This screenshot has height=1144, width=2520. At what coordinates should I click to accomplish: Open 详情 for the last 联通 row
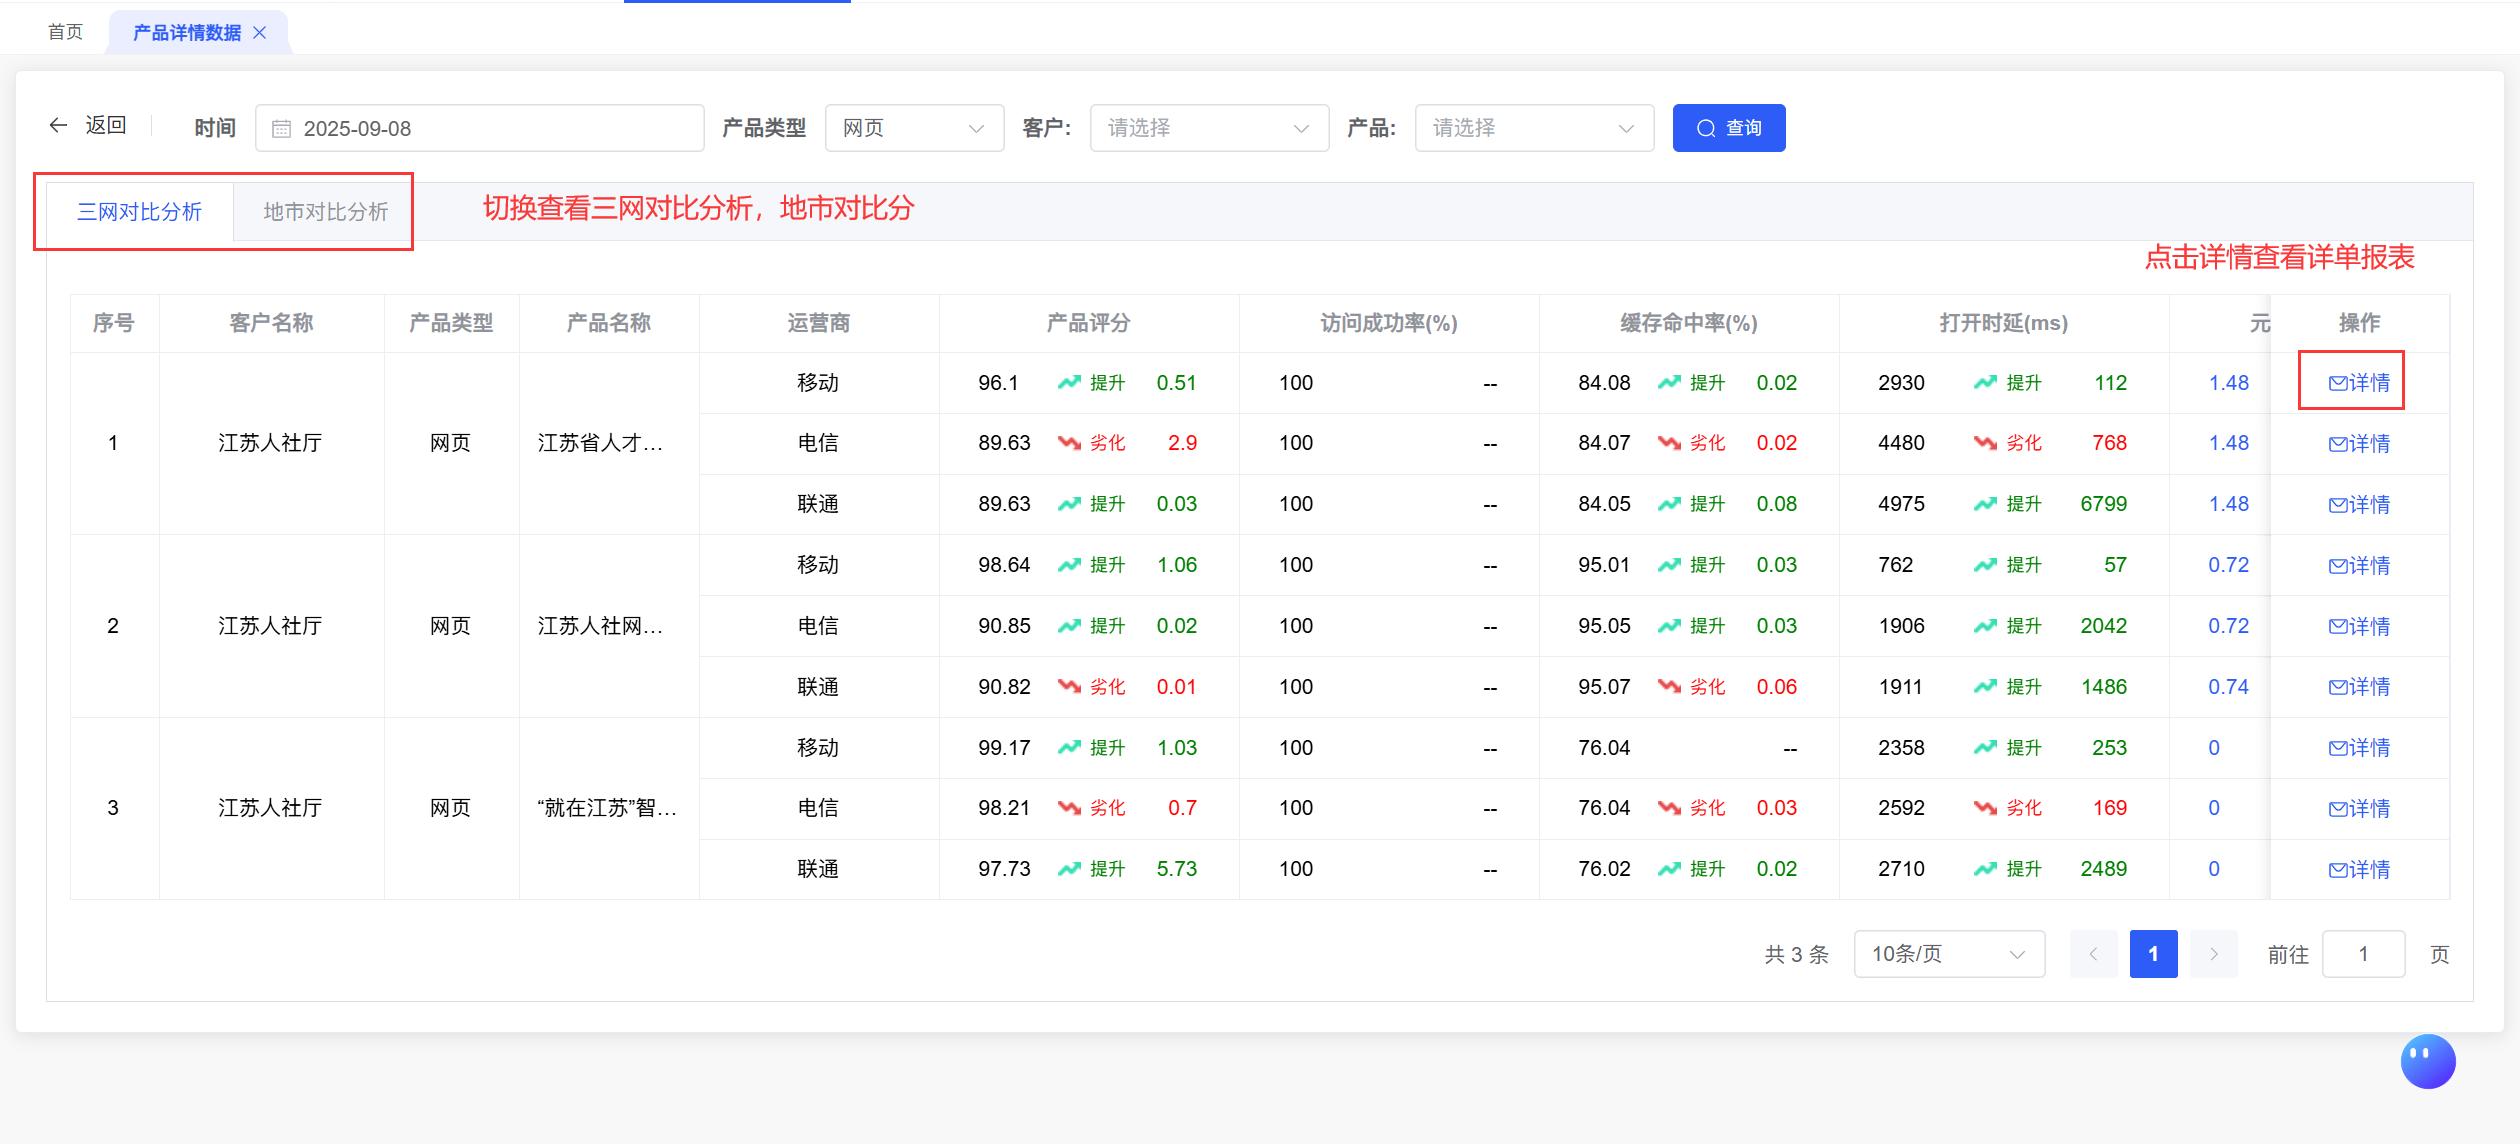coord(2359,869)
